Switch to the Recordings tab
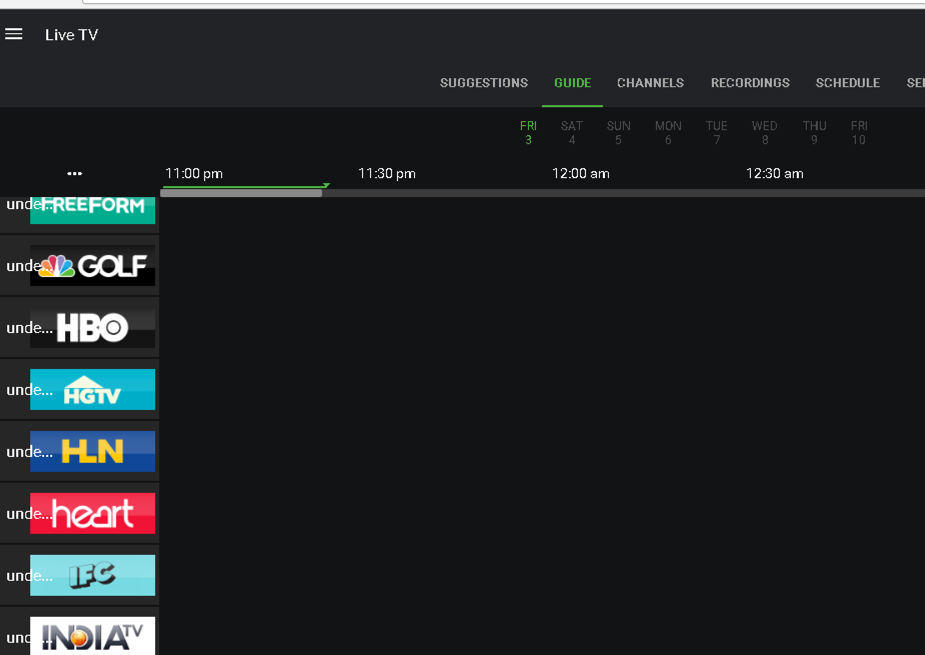 click(x=750, y=83)
